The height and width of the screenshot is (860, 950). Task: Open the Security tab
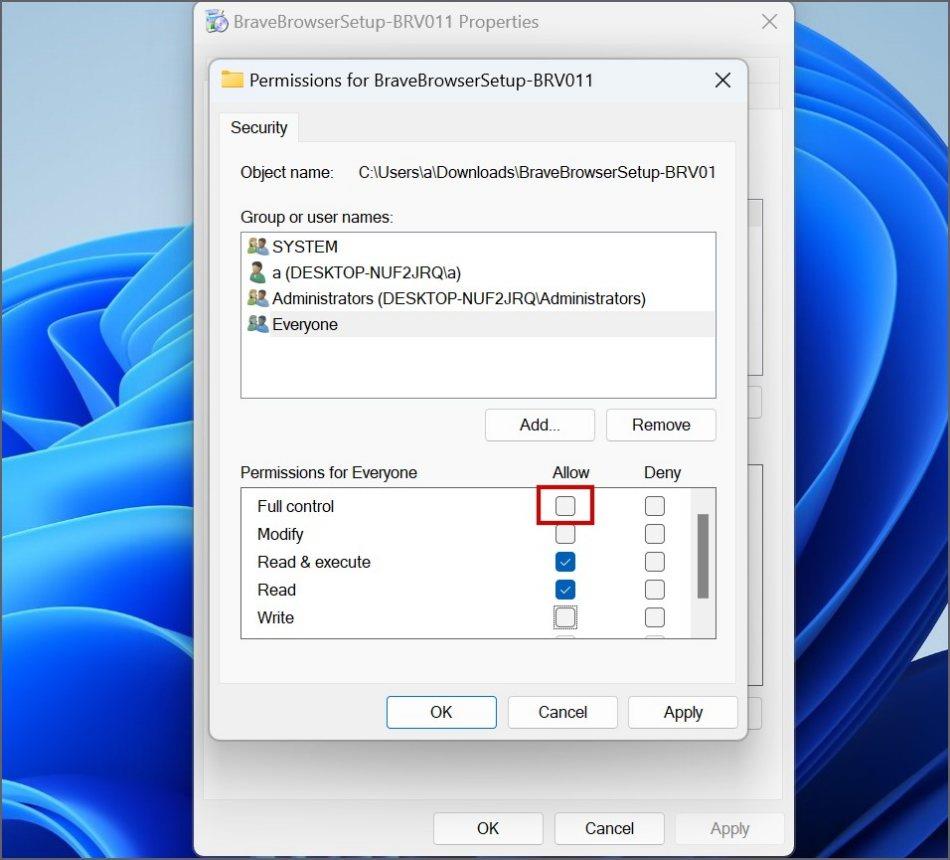click(x=259, y=127)
